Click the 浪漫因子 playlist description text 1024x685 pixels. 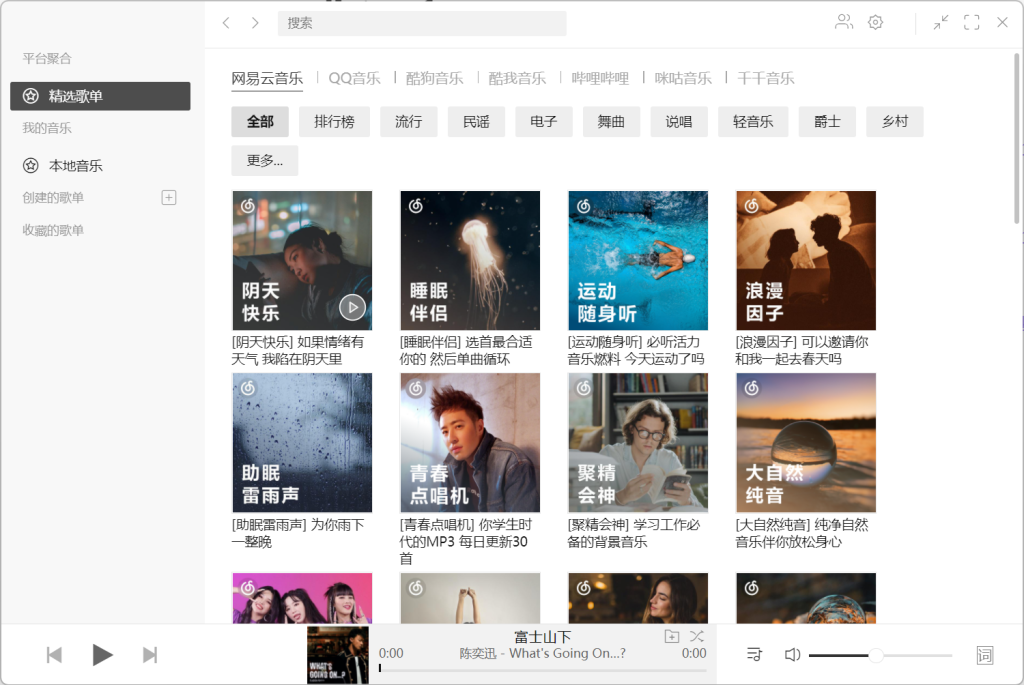point(802,351)
